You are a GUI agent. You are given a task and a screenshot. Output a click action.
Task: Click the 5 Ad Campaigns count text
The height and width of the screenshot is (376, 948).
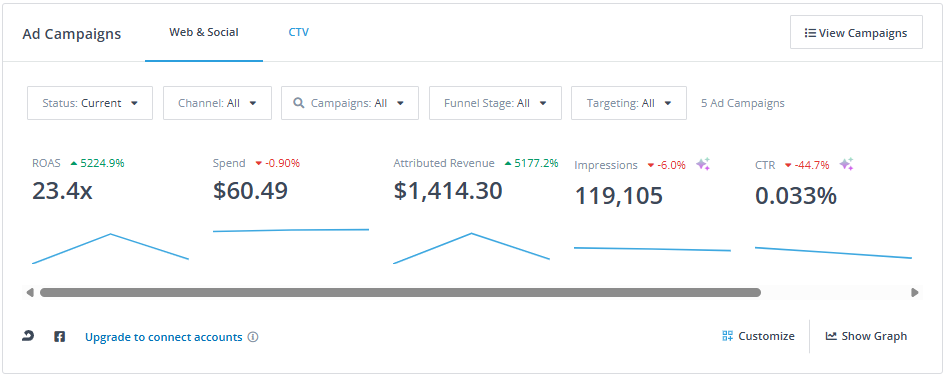742,103
